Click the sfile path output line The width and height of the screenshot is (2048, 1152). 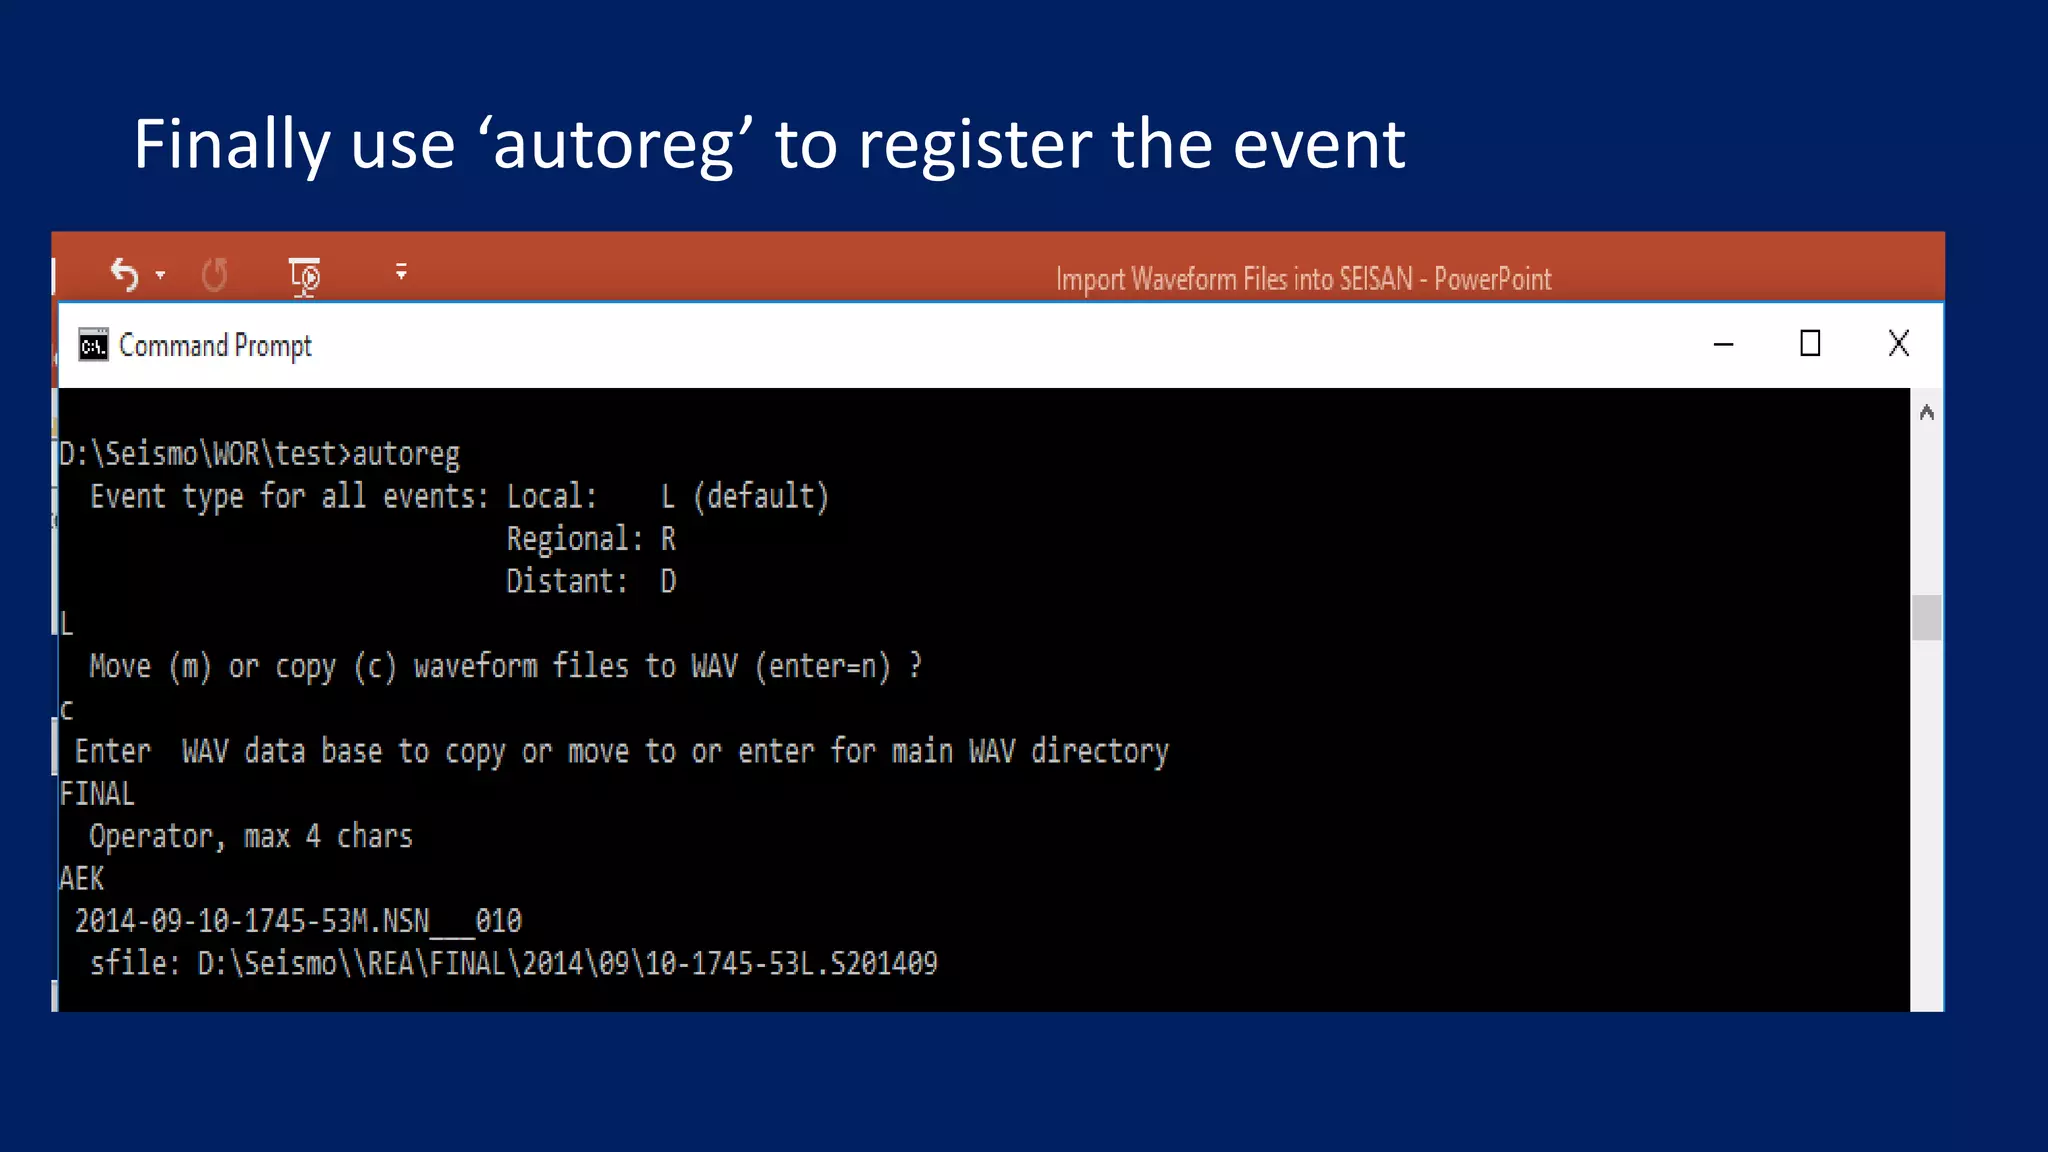click(x=513, y=963)
